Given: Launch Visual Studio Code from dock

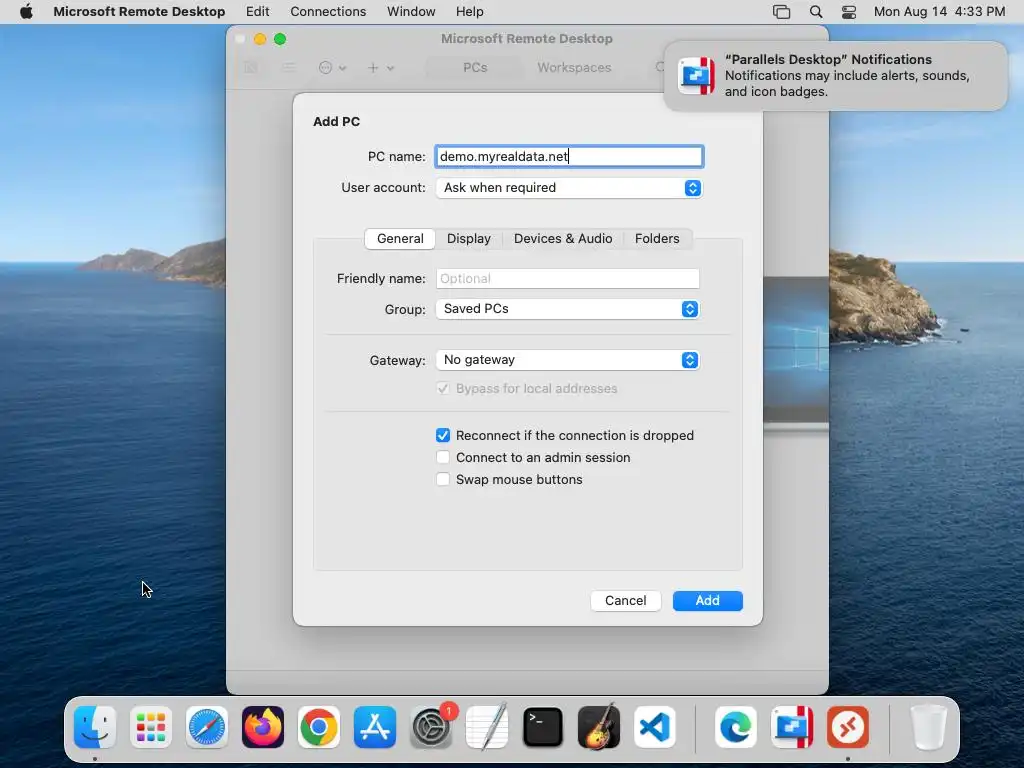Looking at the screenshot, I should (x=655, y=727).
